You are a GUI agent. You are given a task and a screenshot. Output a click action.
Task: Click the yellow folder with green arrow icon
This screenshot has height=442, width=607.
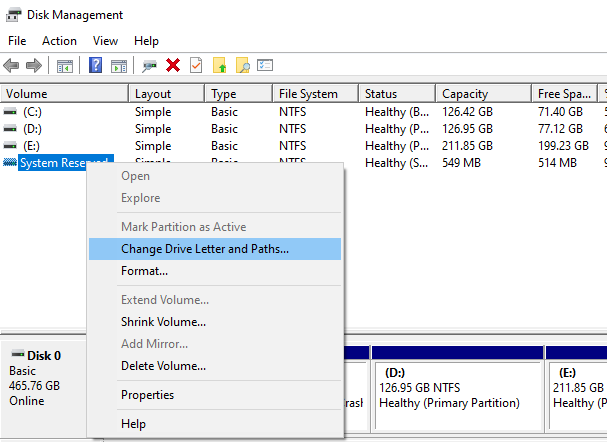[x=220, y=66]
